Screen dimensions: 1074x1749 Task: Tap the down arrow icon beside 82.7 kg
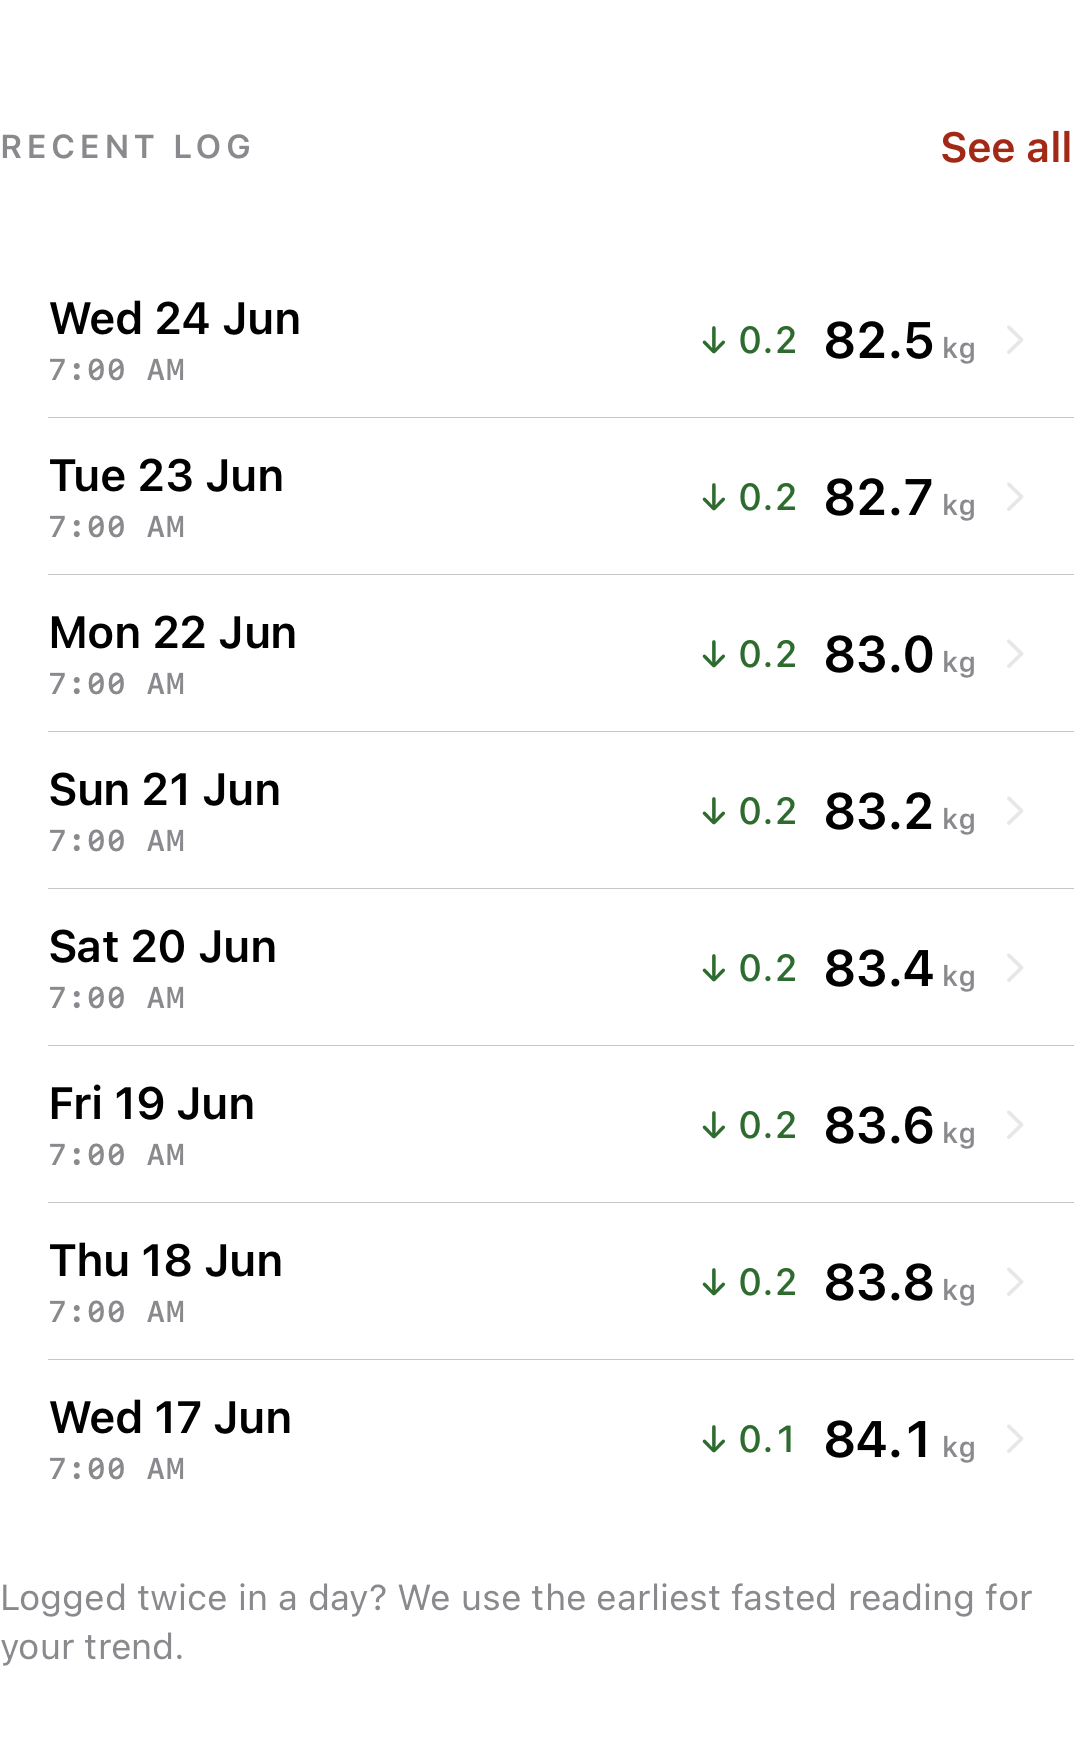point(713,497)
